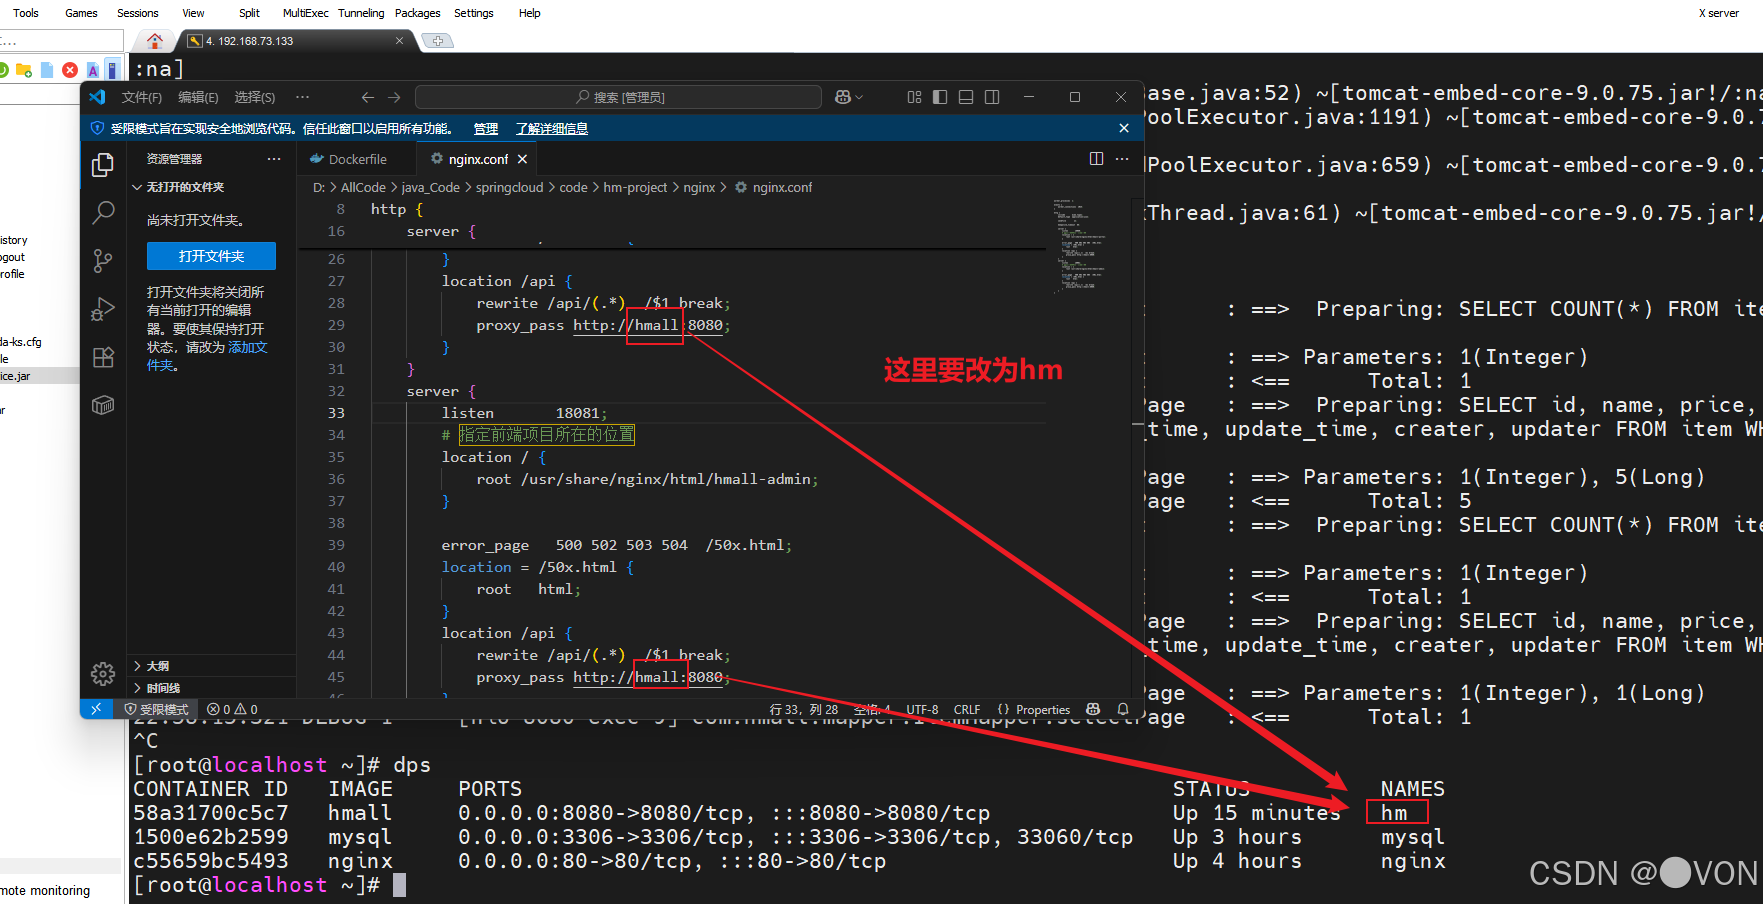This screenshot has height=904, width=1763.
Task: Toggle the bottom panel layout icon
Action: [966, 97]
